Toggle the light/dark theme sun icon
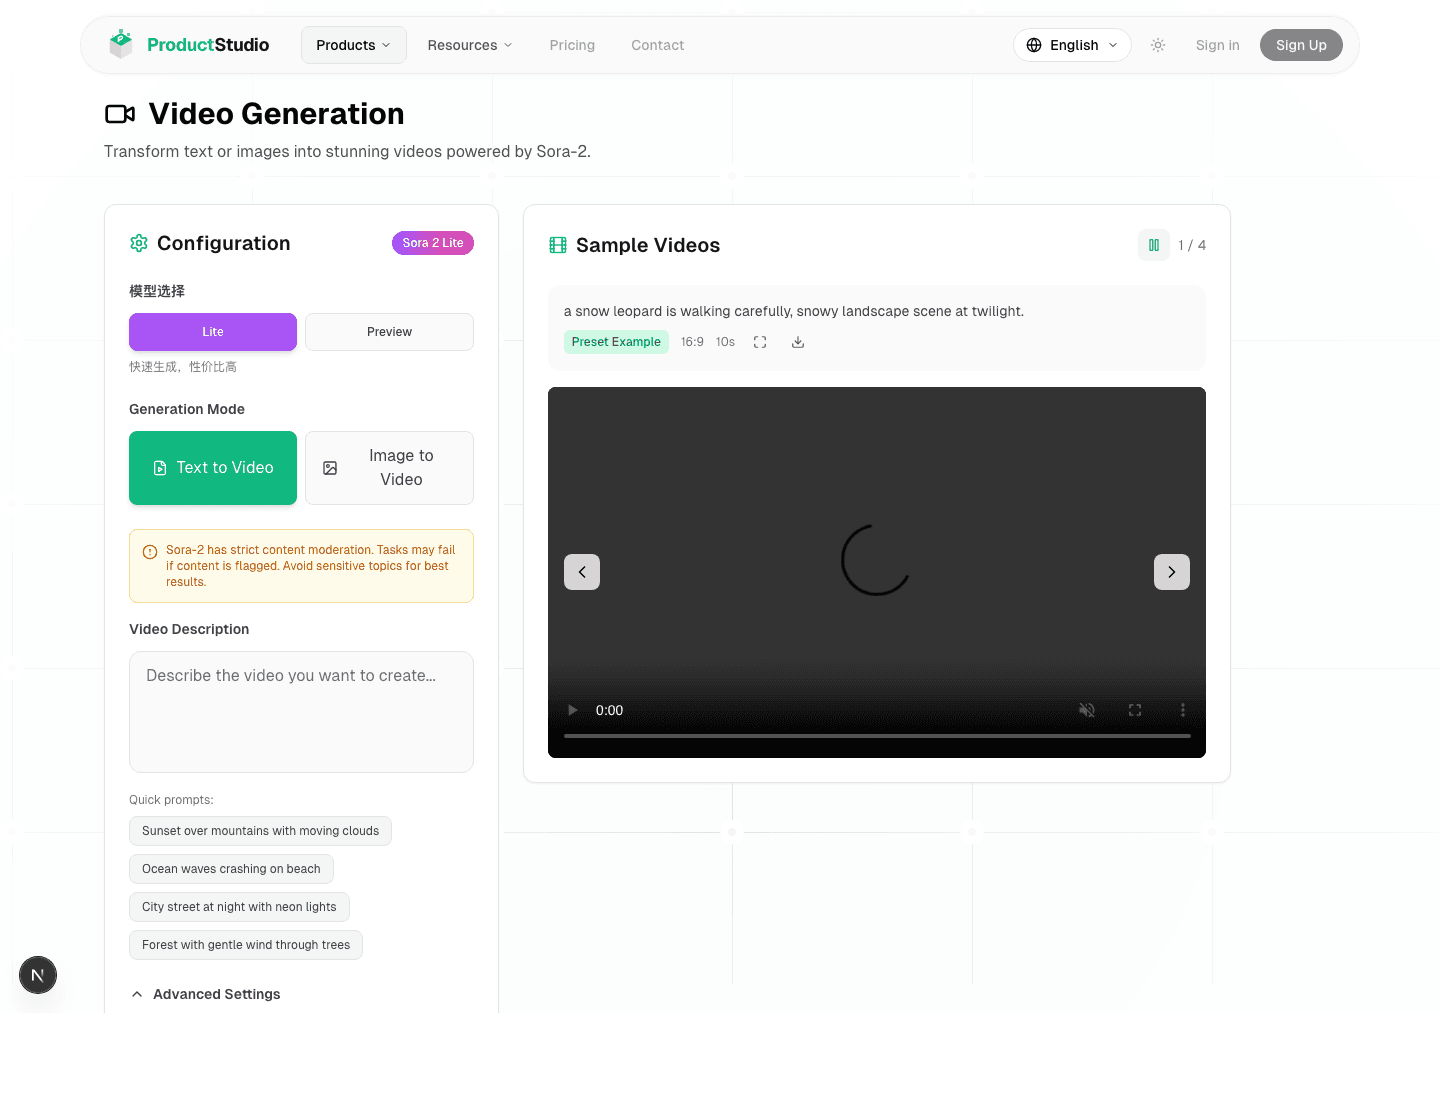 point(1158,45)
